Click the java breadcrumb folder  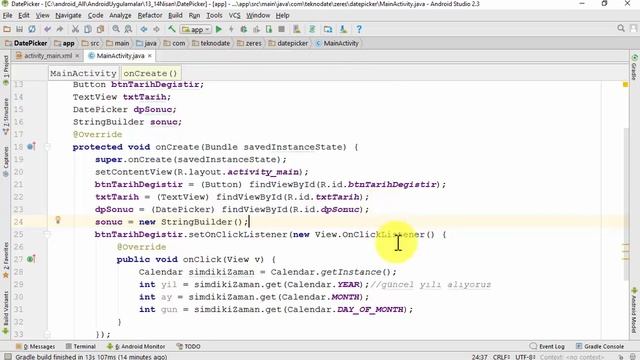point(146,43)
